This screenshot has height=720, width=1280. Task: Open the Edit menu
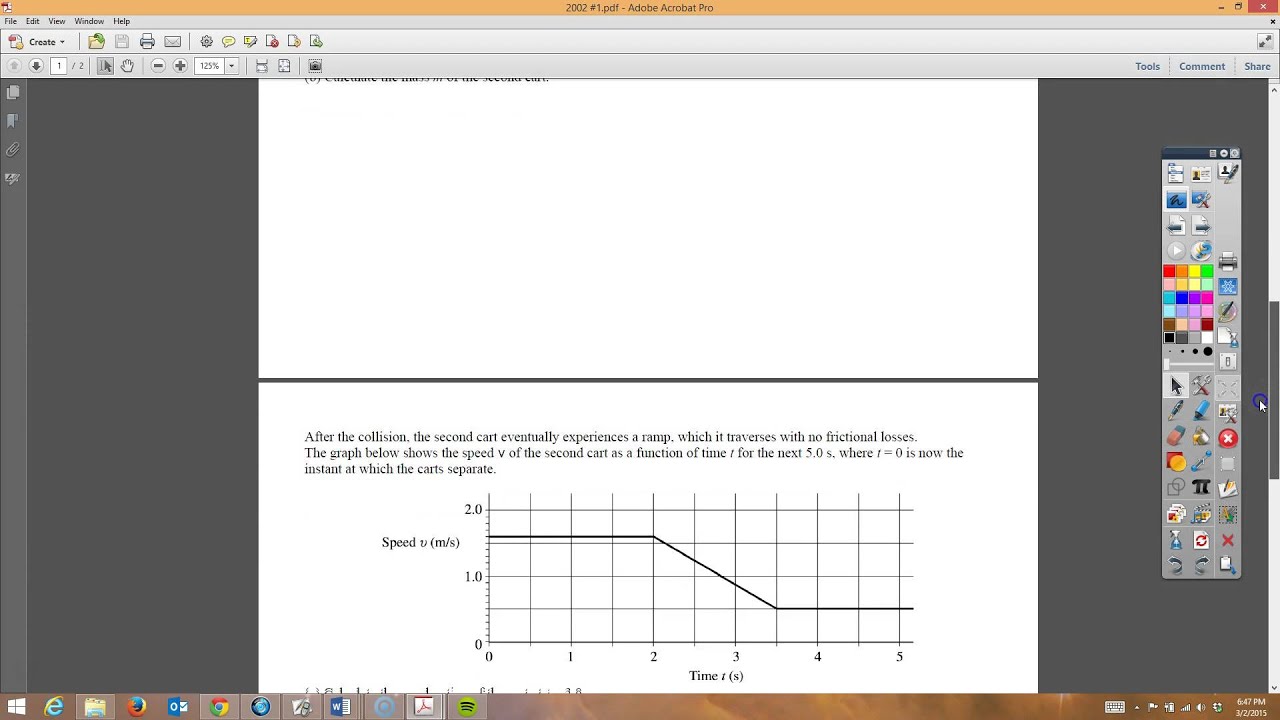[x=33, y=21]
